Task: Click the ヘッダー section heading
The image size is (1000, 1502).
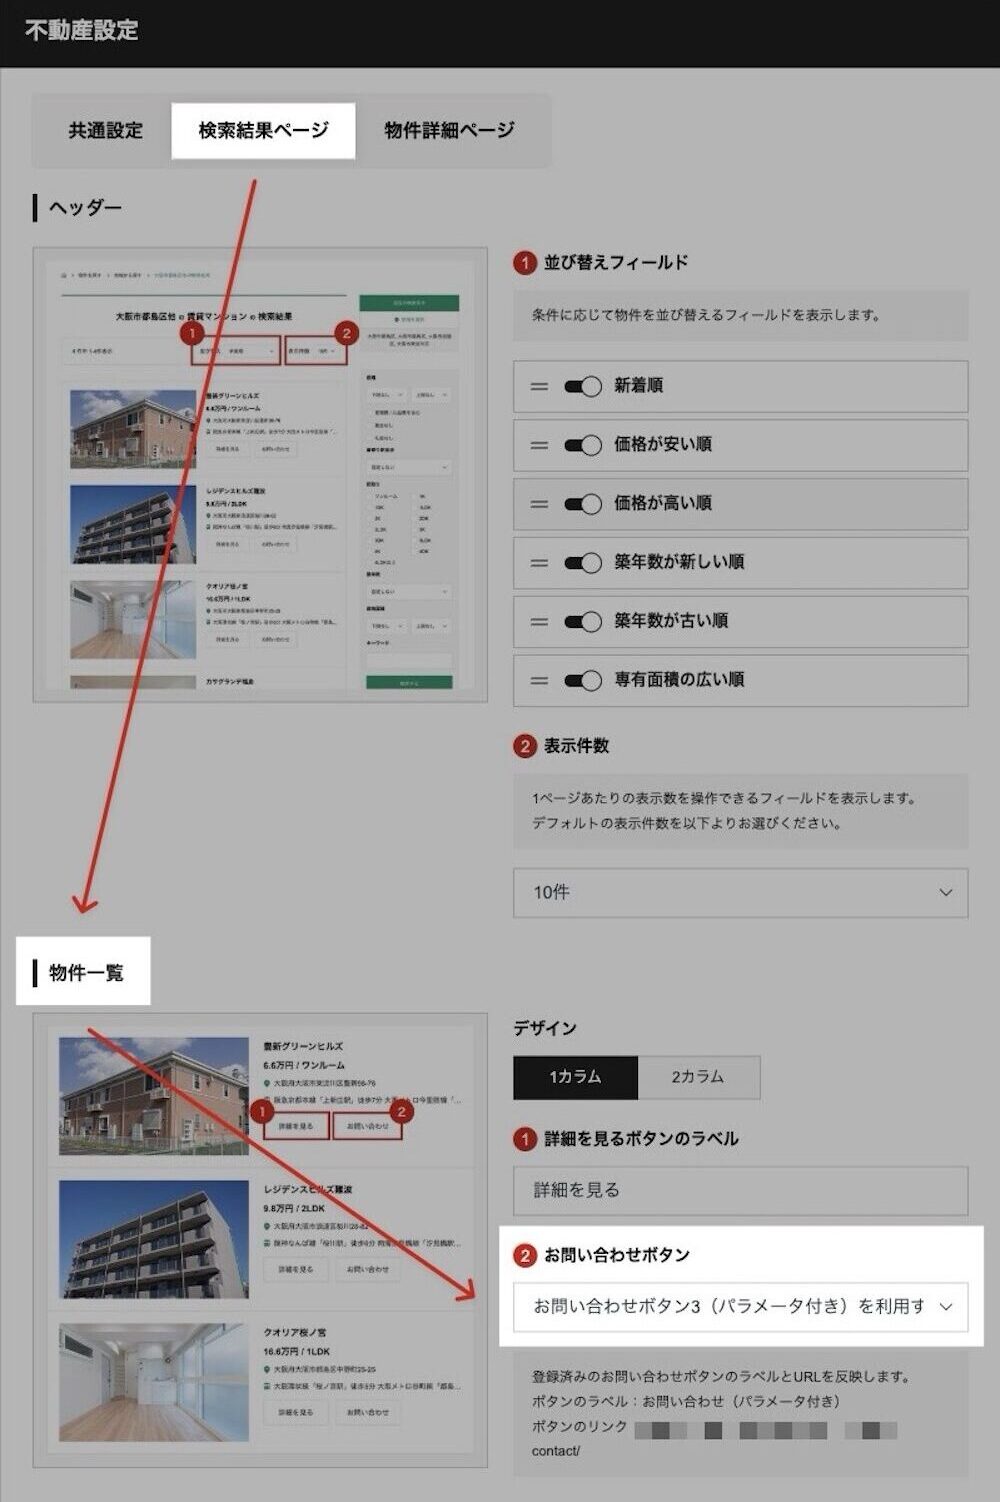Action: pos(85,208)
